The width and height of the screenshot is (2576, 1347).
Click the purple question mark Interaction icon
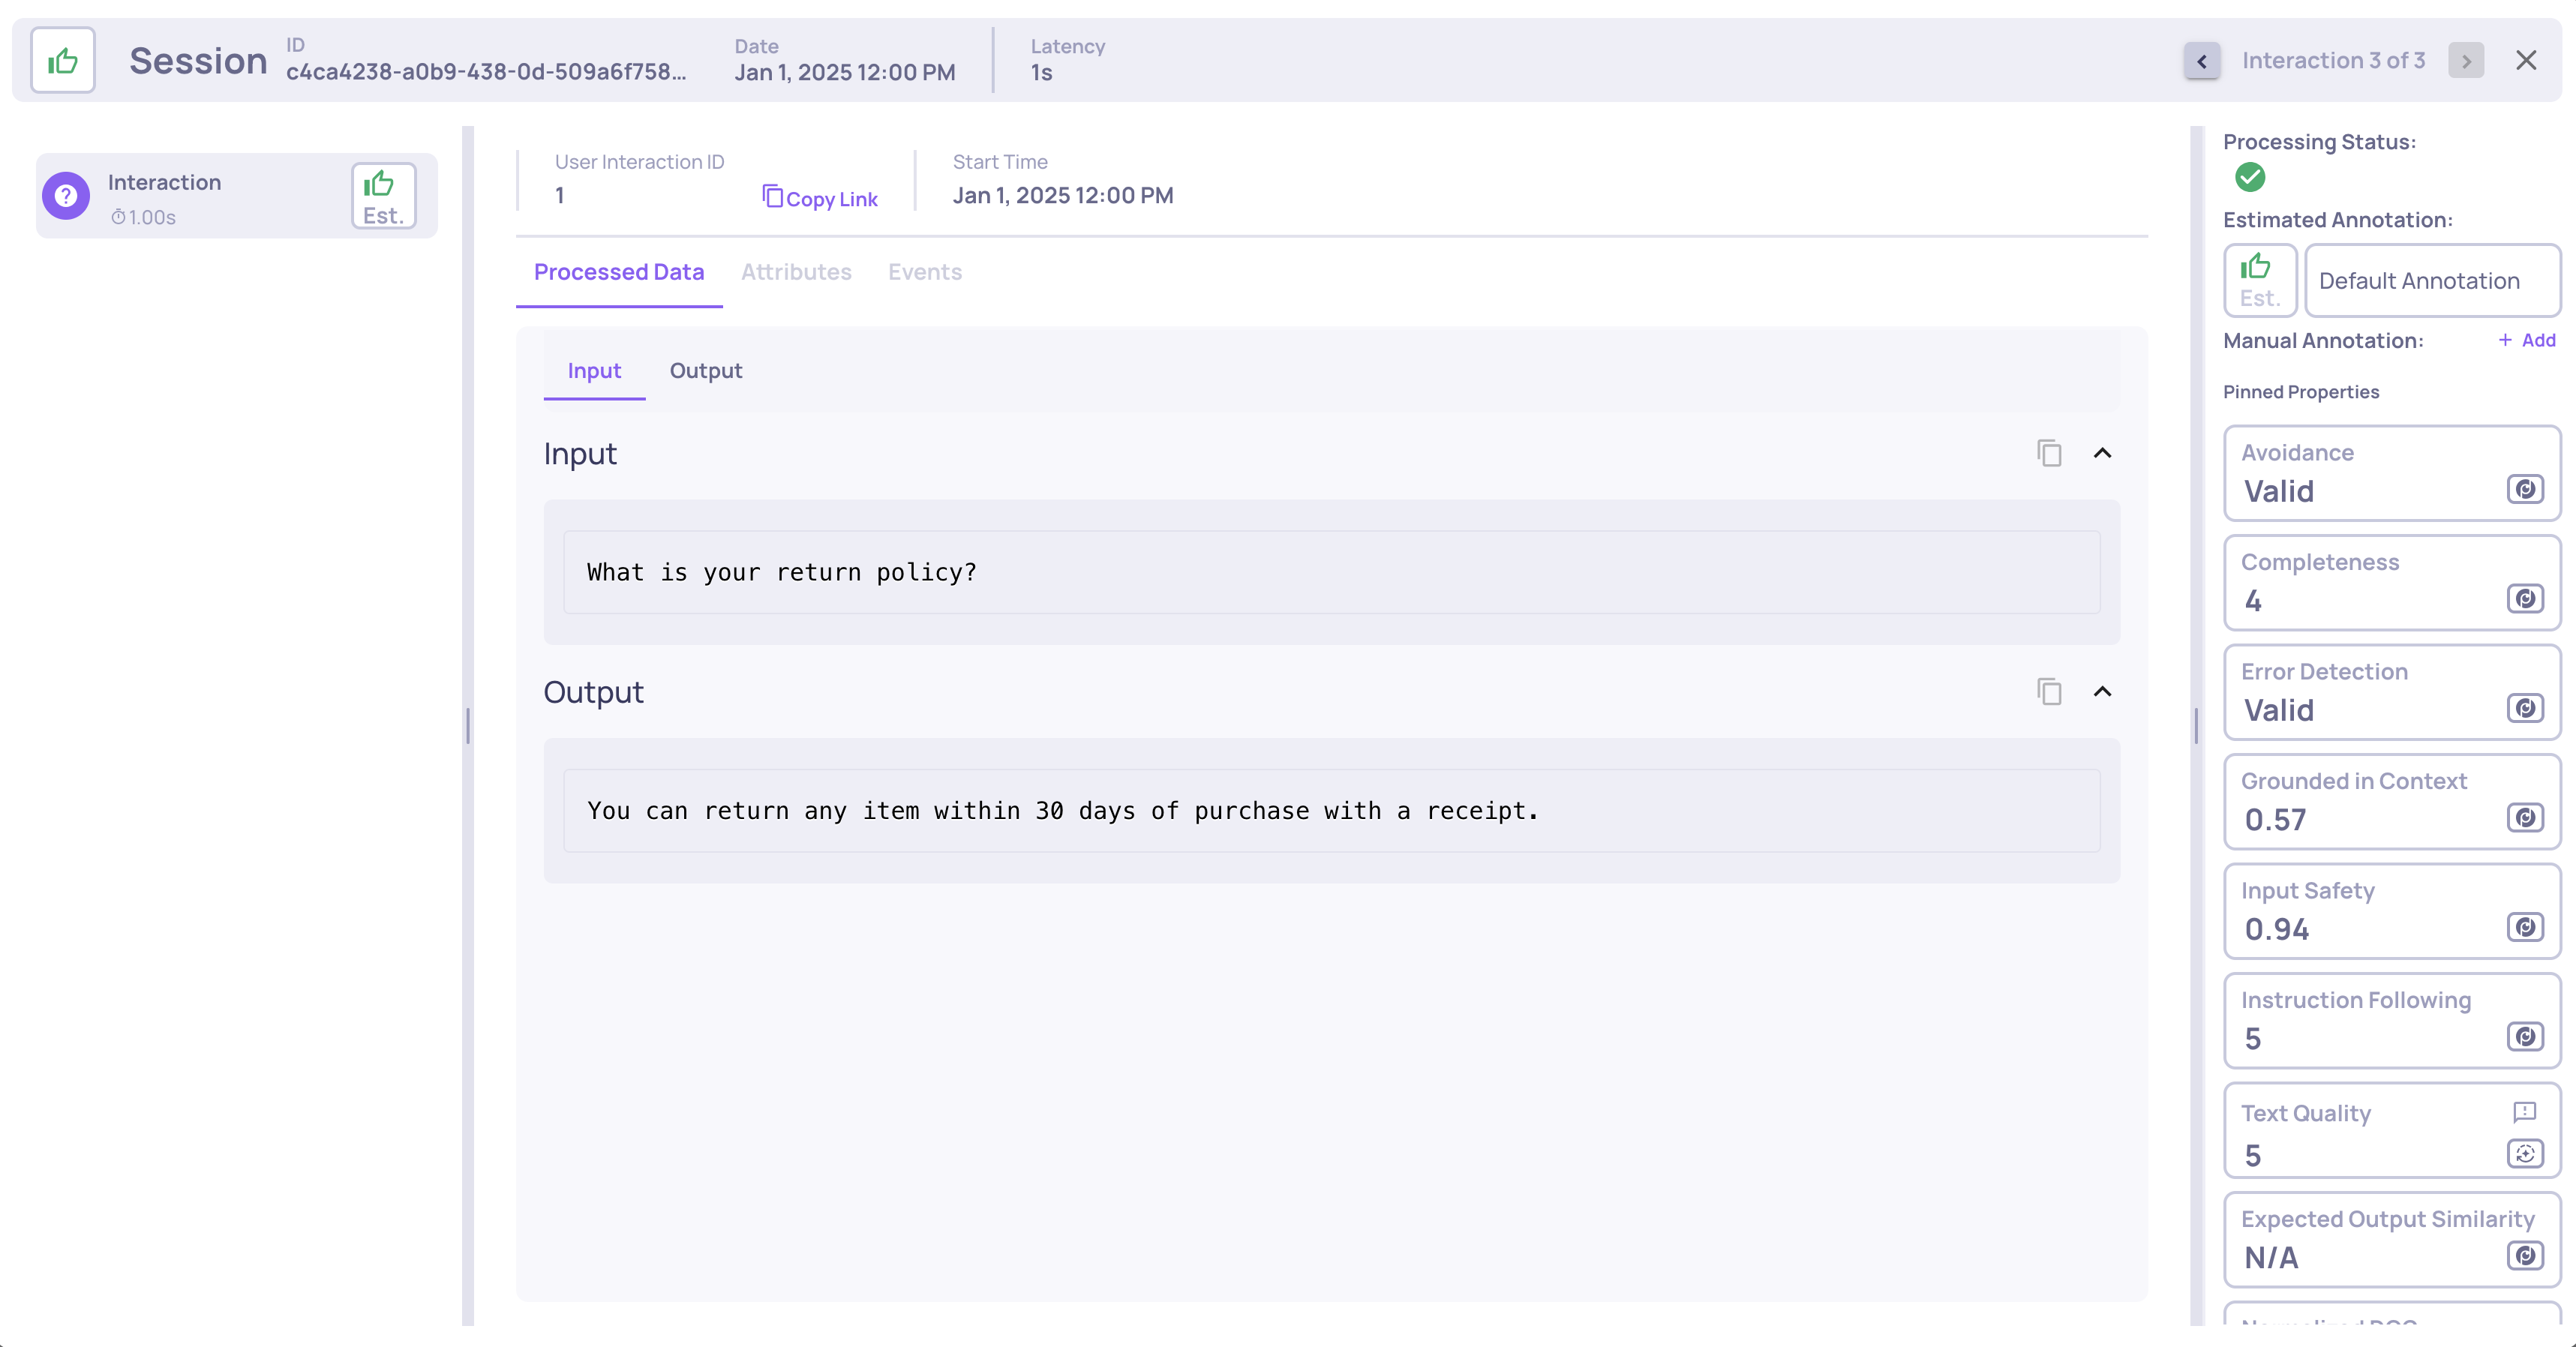(66, 196)
